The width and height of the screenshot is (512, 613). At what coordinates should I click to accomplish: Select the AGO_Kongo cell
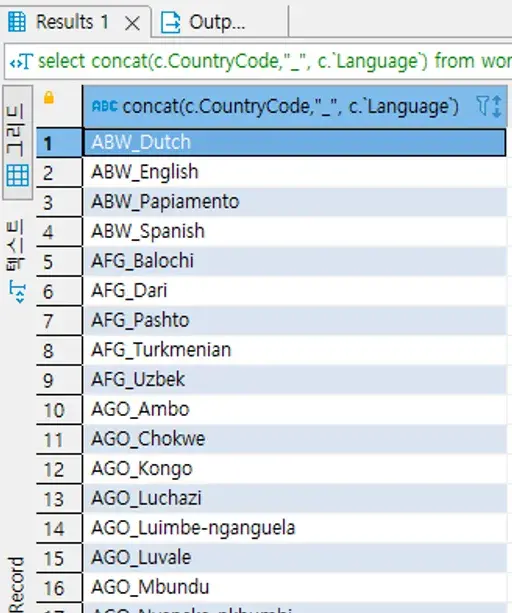coord(295,469)
